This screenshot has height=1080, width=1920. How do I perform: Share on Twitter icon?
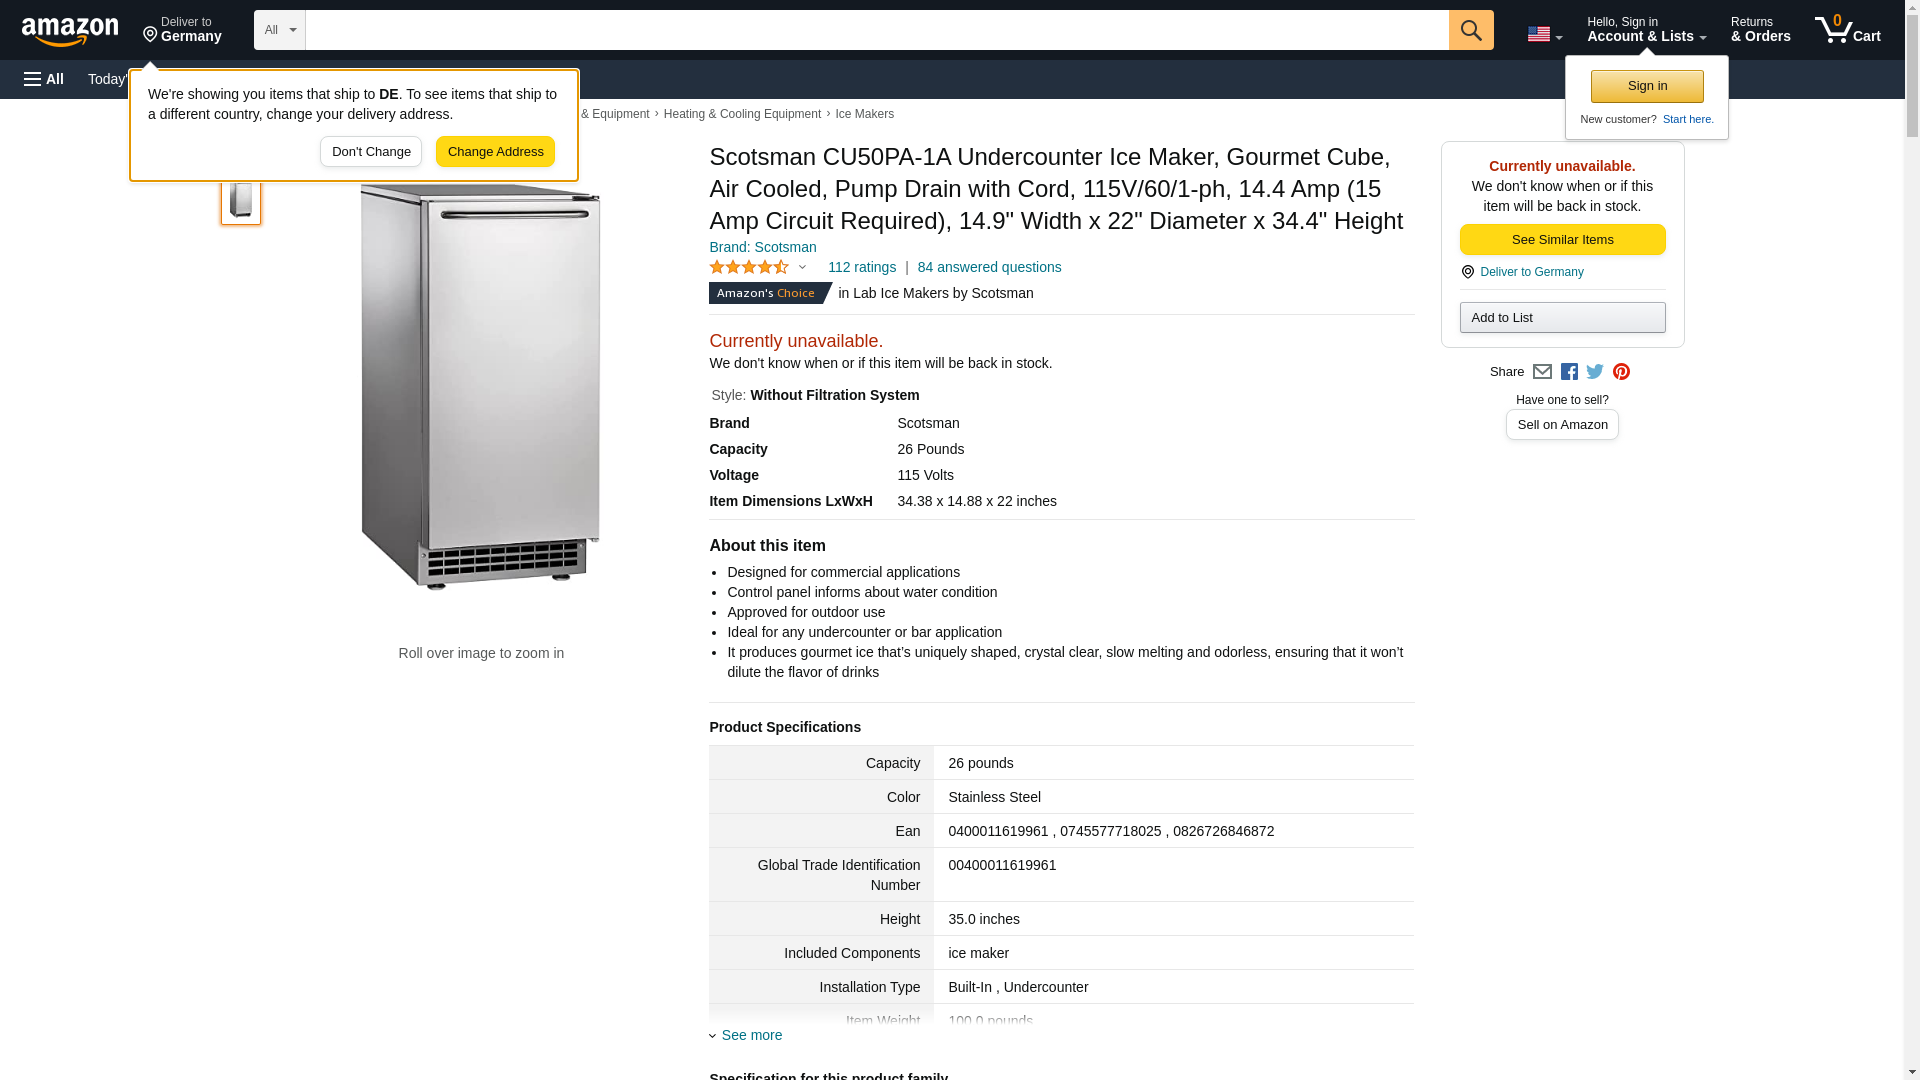point(1595,372)
